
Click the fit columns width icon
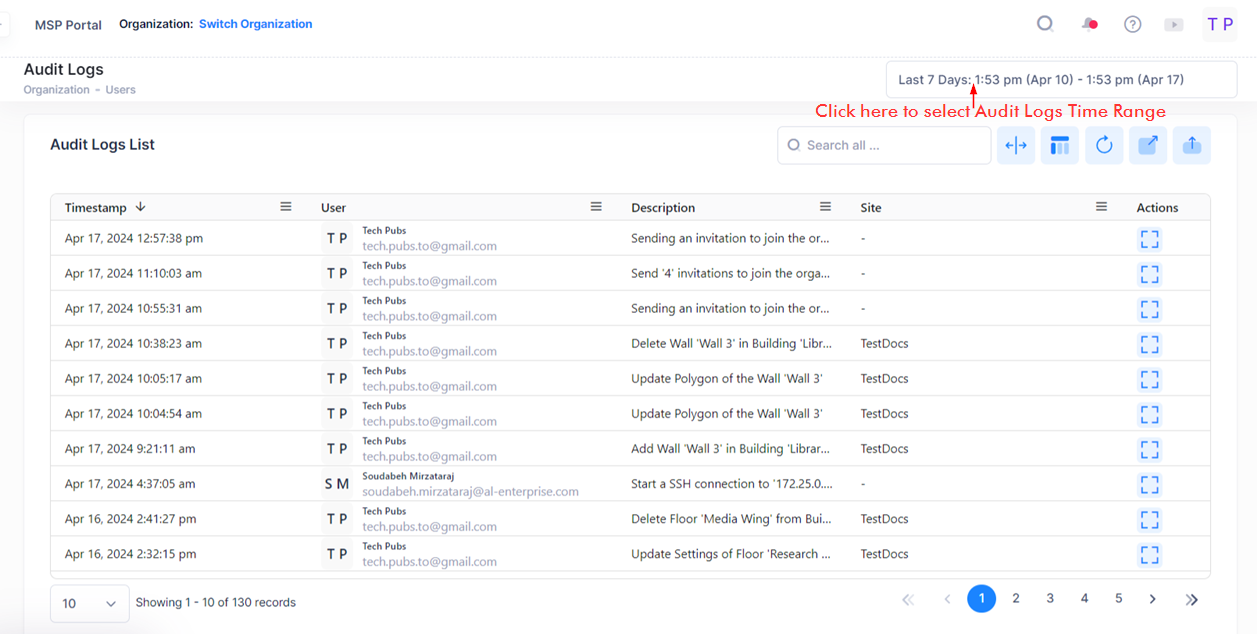1016,146
